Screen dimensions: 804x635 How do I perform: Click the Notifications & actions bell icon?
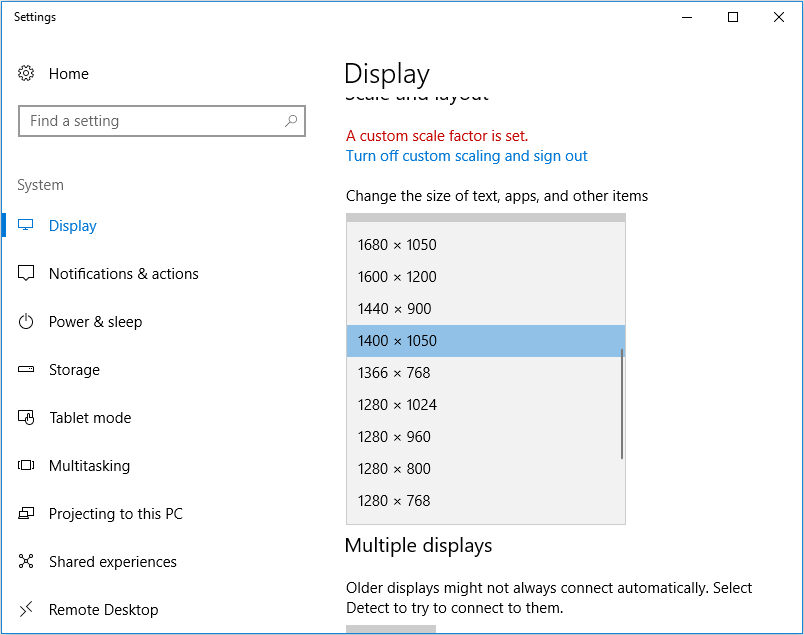27,273
